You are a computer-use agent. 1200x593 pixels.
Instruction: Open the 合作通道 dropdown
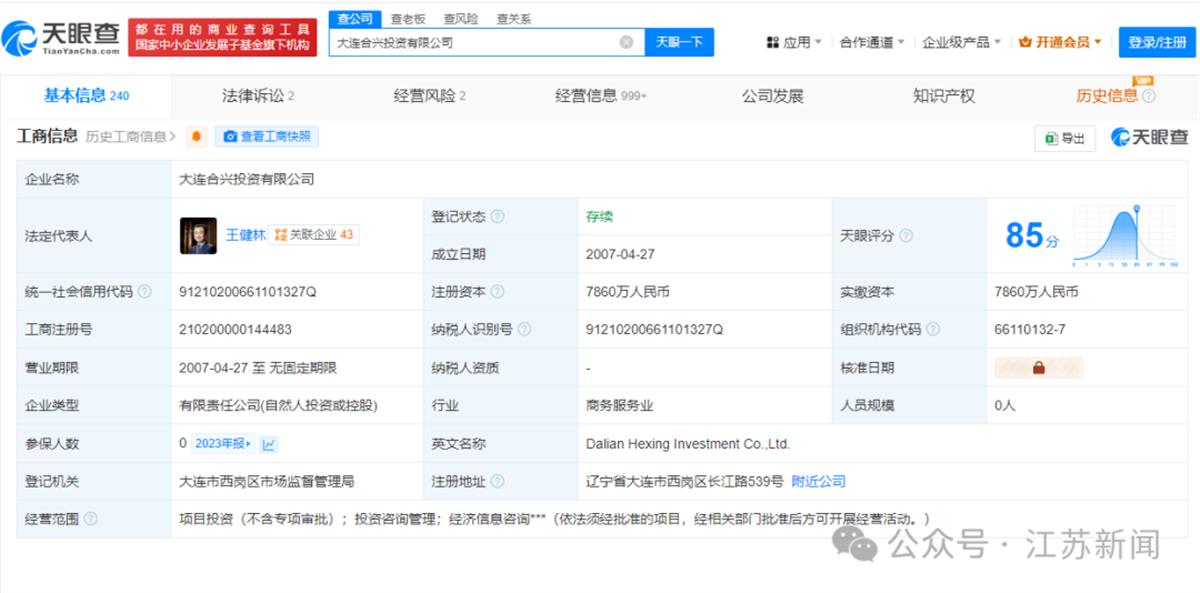(866, 42)
